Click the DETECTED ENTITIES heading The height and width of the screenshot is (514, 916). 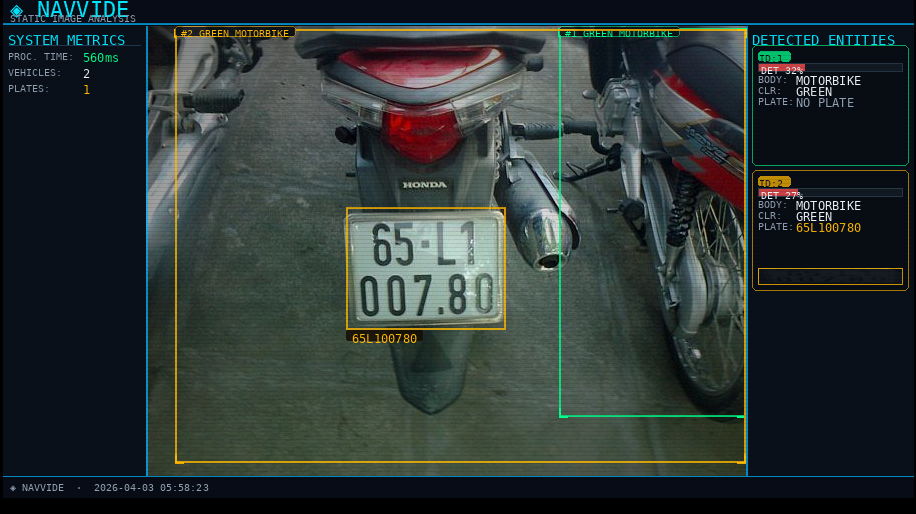click(x=823, y=40)
